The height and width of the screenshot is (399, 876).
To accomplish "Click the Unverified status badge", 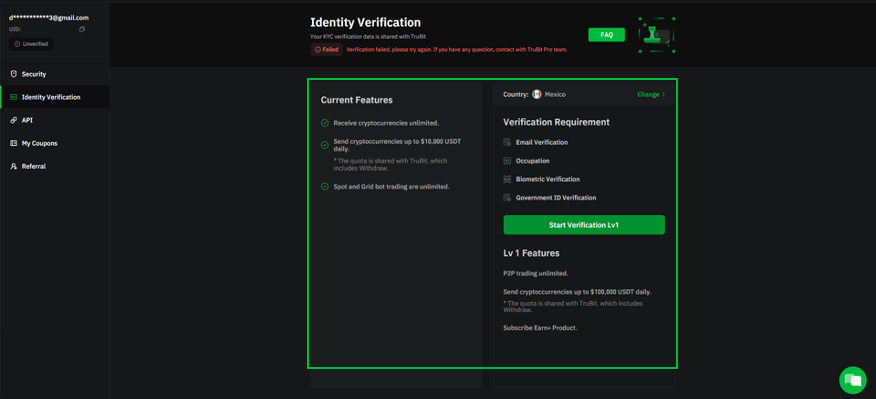I will (x=31, y=44).
